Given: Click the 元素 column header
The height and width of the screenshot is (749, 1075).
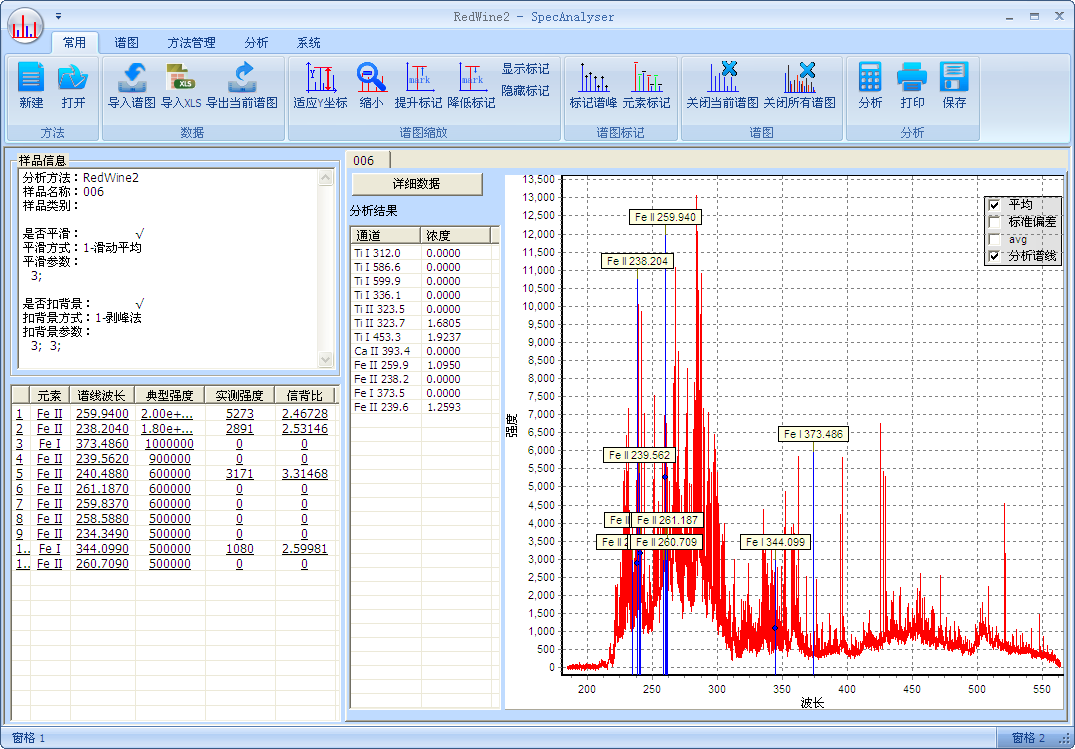Looking at the screenshot, I should click(x=49, y=395).
